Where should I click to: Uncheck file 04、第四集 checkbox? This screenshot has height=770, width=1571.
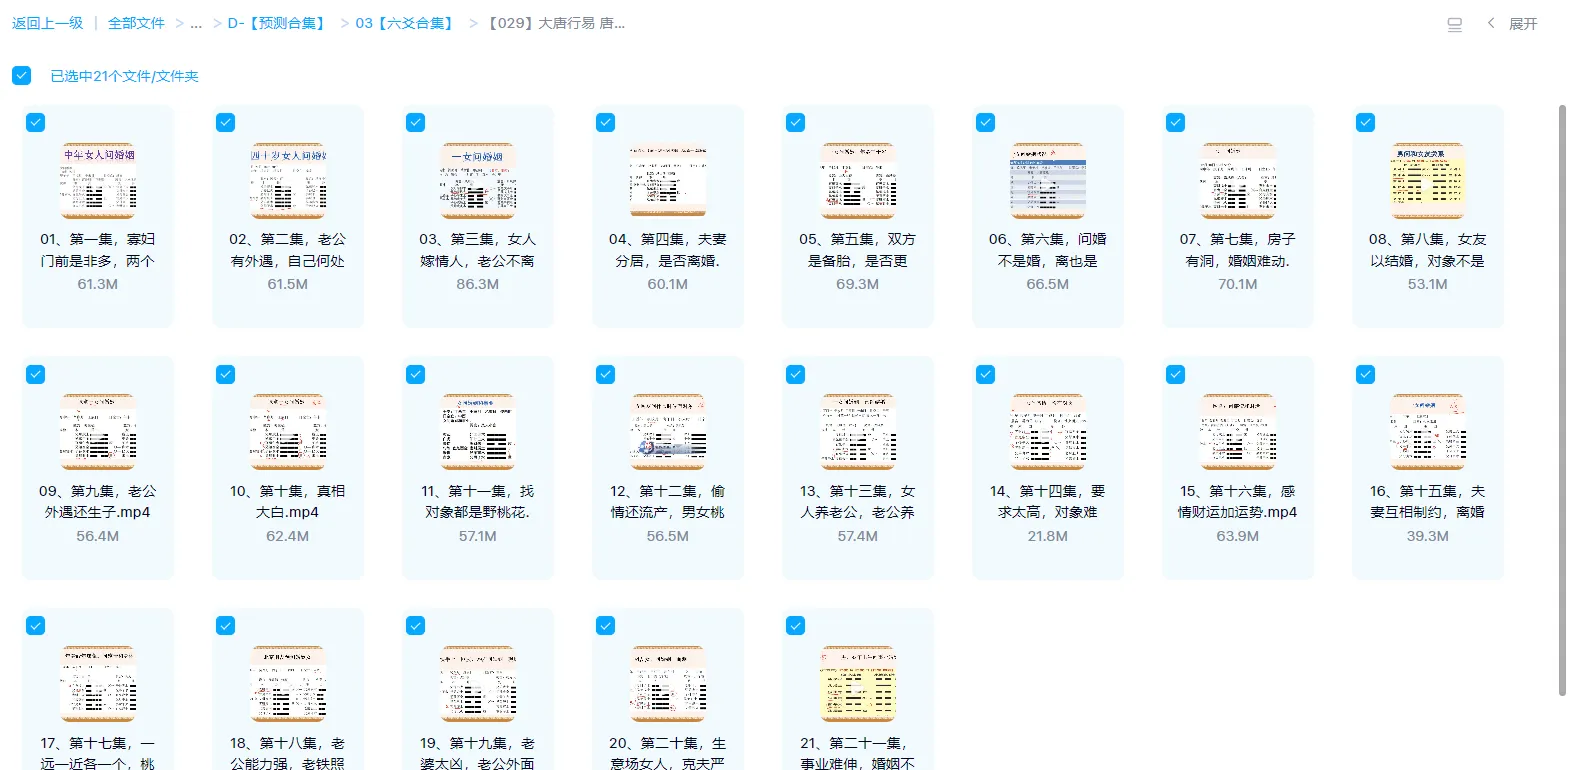click(x=606, y=122)
